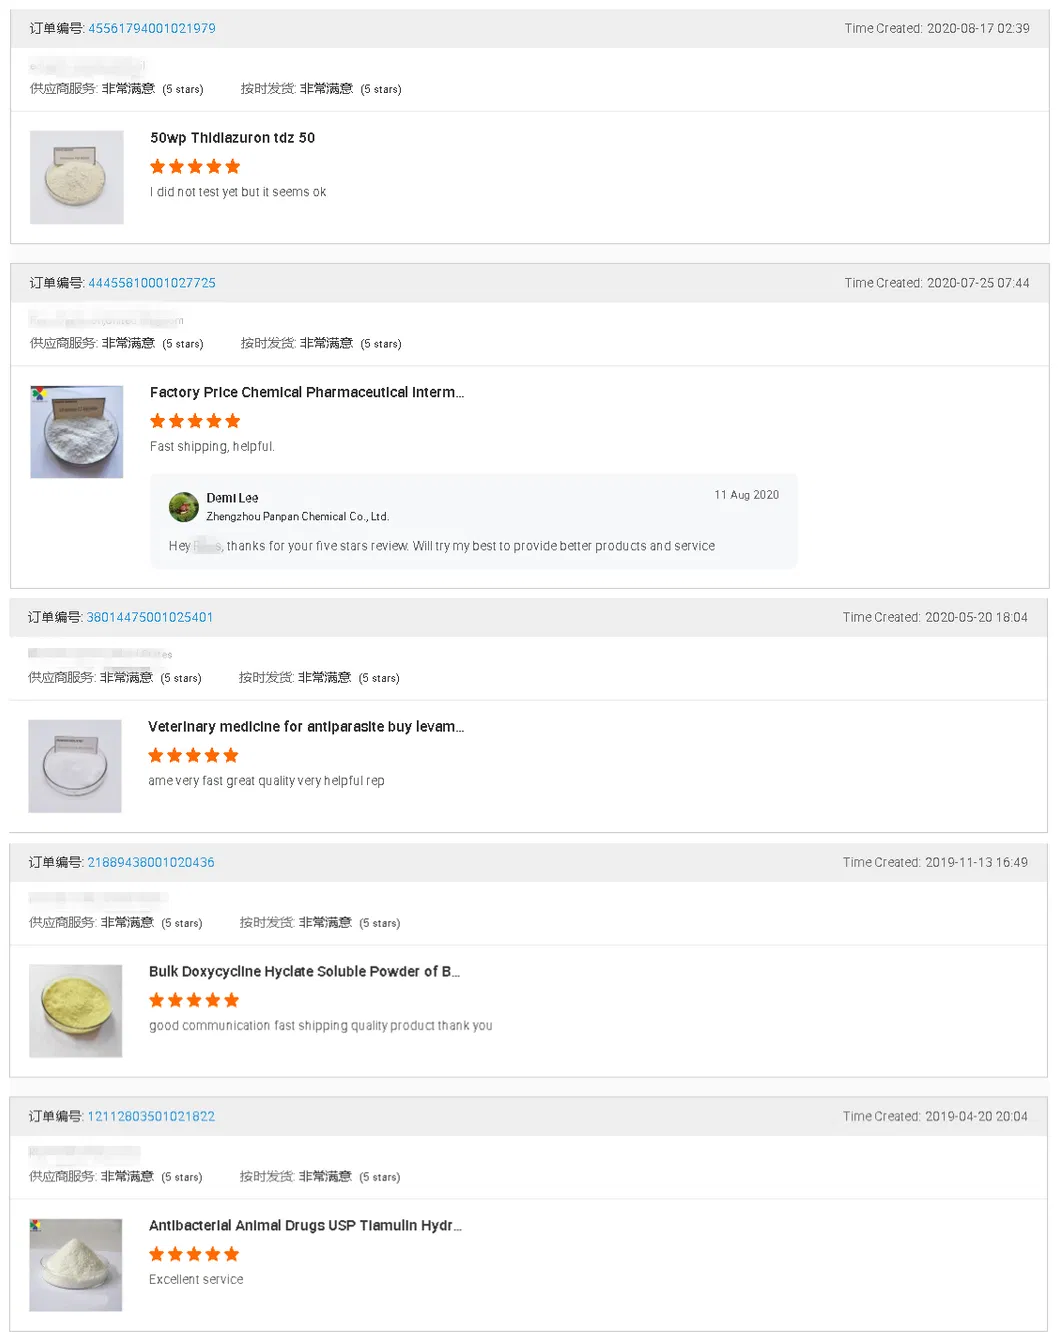Click the Antibacterial Animal Drugs product thumbnail

pos(75,1264)
